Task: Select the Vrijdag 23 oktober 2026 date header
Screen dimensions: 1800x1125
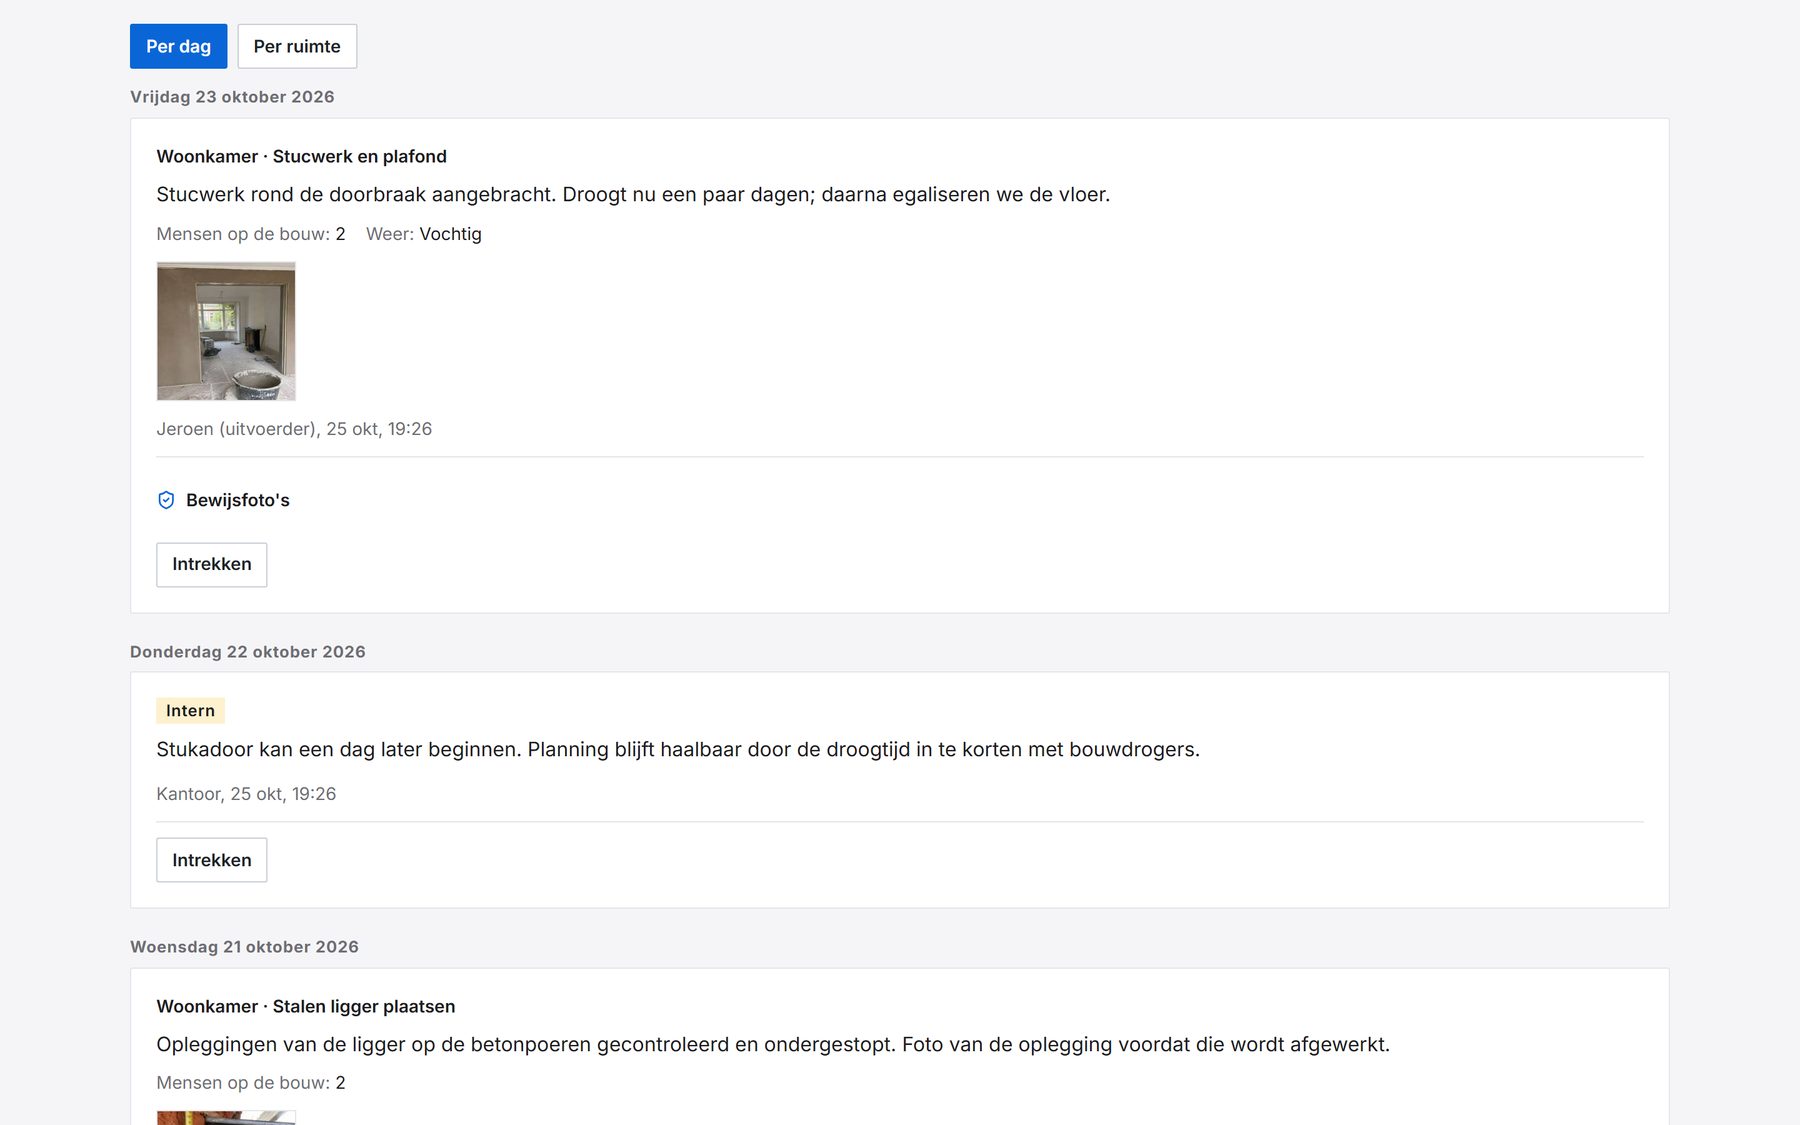Action: pos(232,97)
